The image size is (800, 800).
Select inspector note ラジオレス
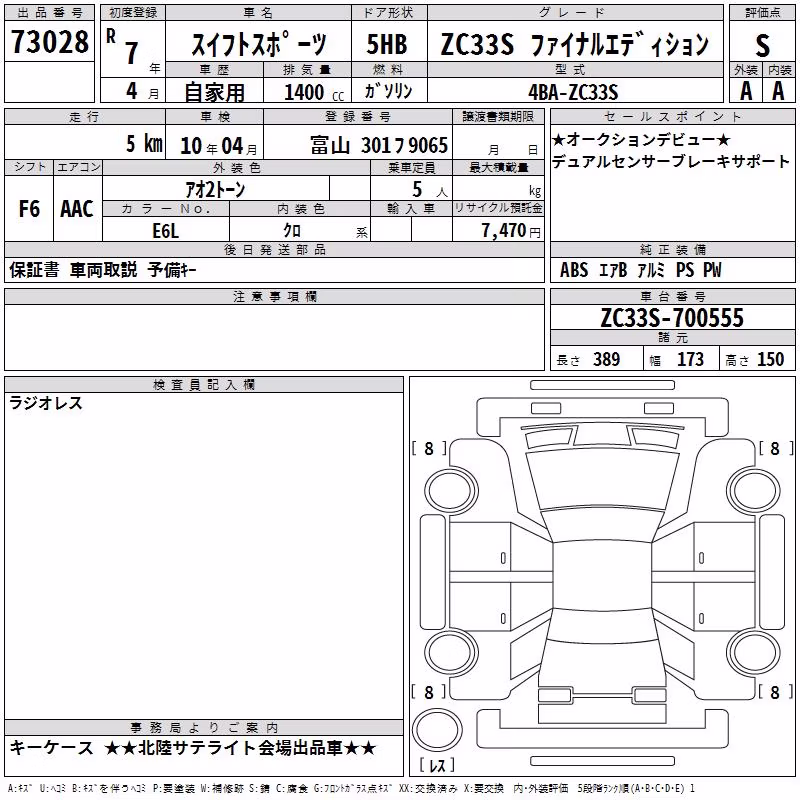[46, 403]
